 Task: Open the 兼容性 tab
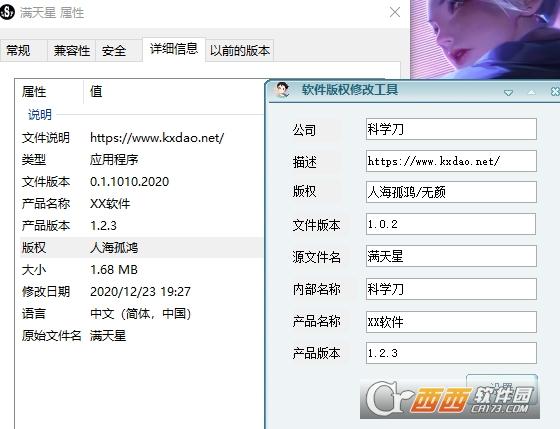(71, 51)
